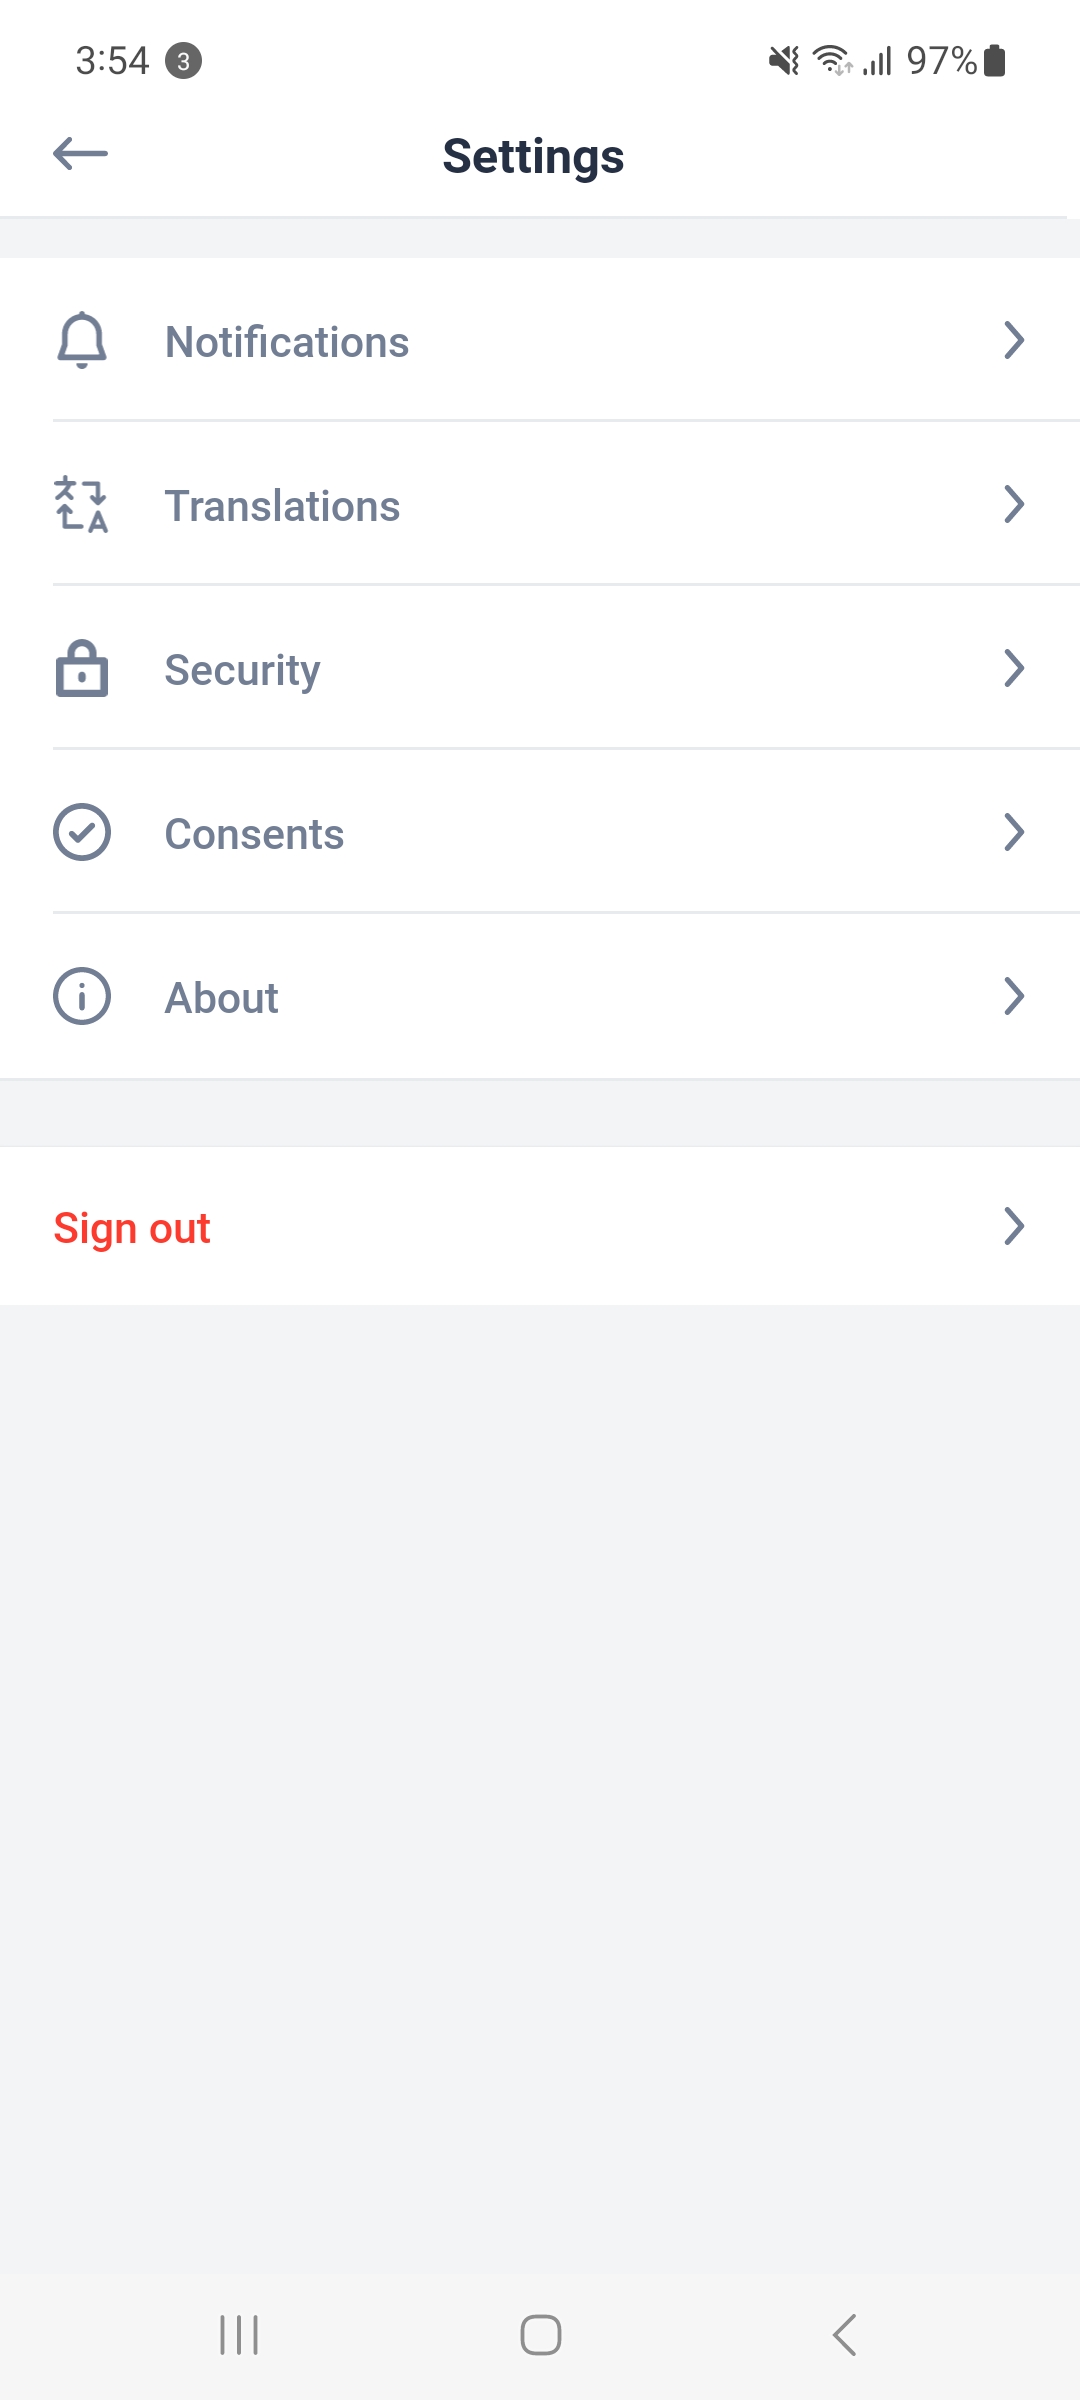Tap the Sign out row chevron

1014,1227
